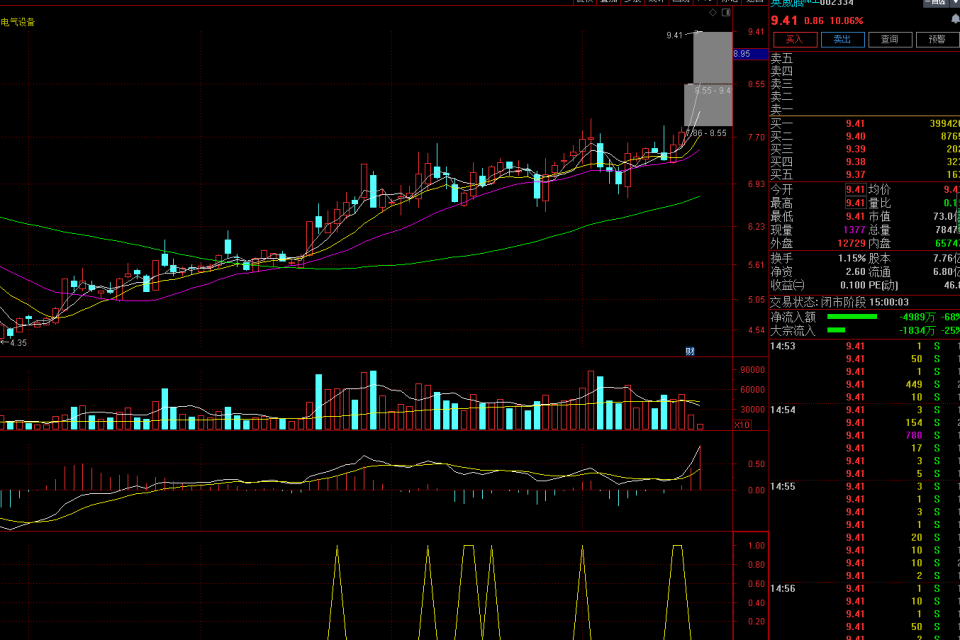960x640 pixels.
Task: Click the bell alert icon near the price
Action: tap(955, 20)
